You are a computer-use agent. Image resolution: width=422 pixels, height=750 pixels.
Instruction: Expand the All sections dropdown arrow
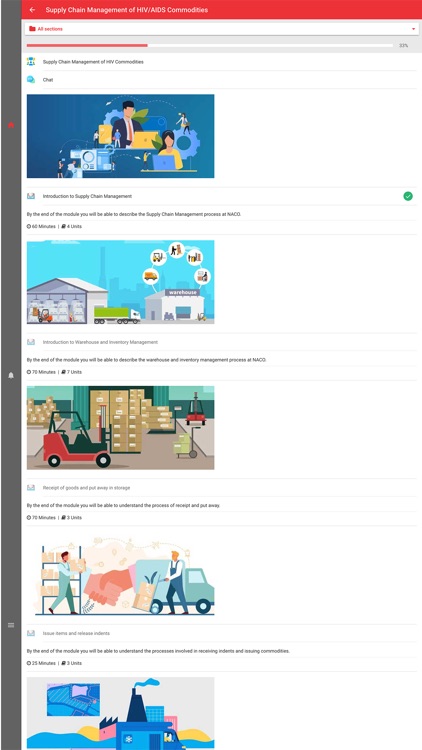413,29
